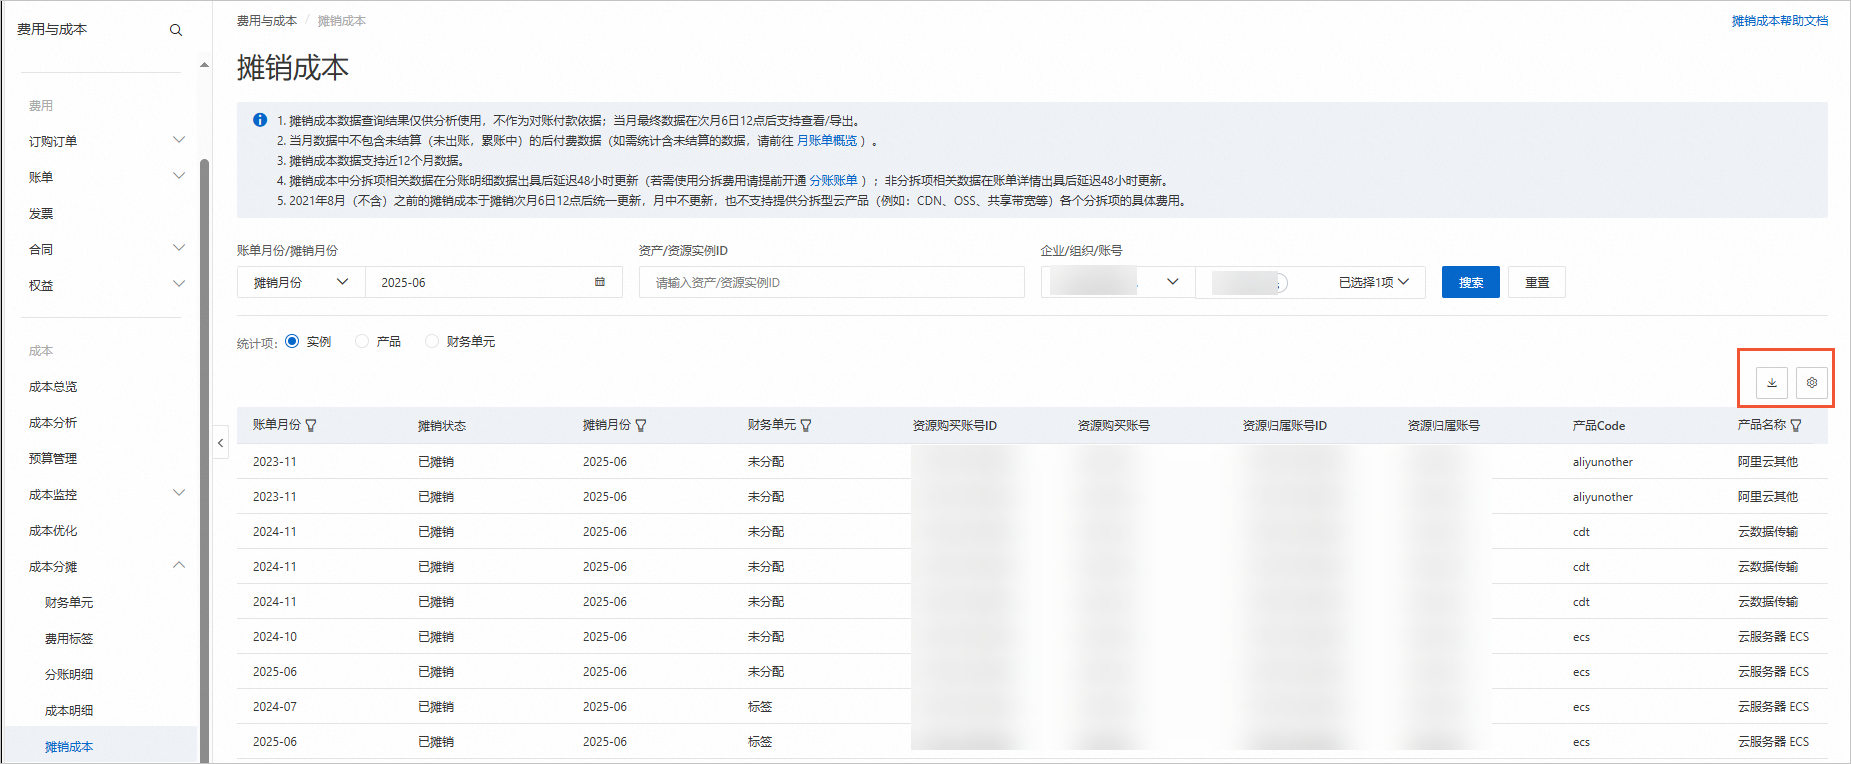
Task: Click the 摊销状态 column header
Action: (442, 425)
